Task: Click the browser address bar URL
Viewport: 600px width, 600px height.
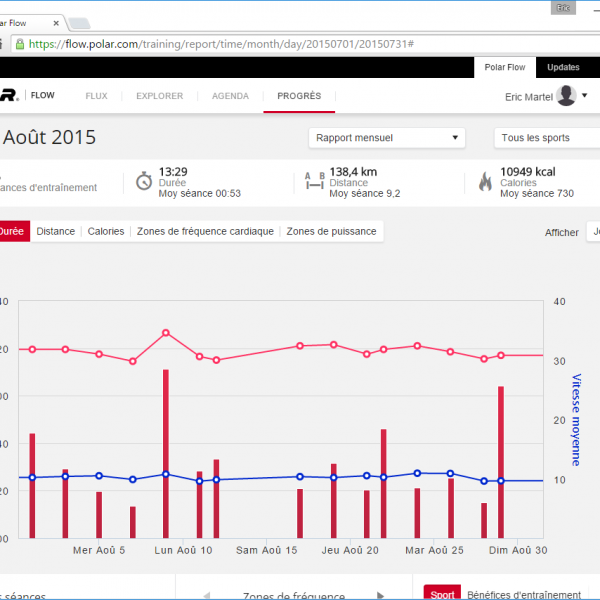Action: coord(220,44)
